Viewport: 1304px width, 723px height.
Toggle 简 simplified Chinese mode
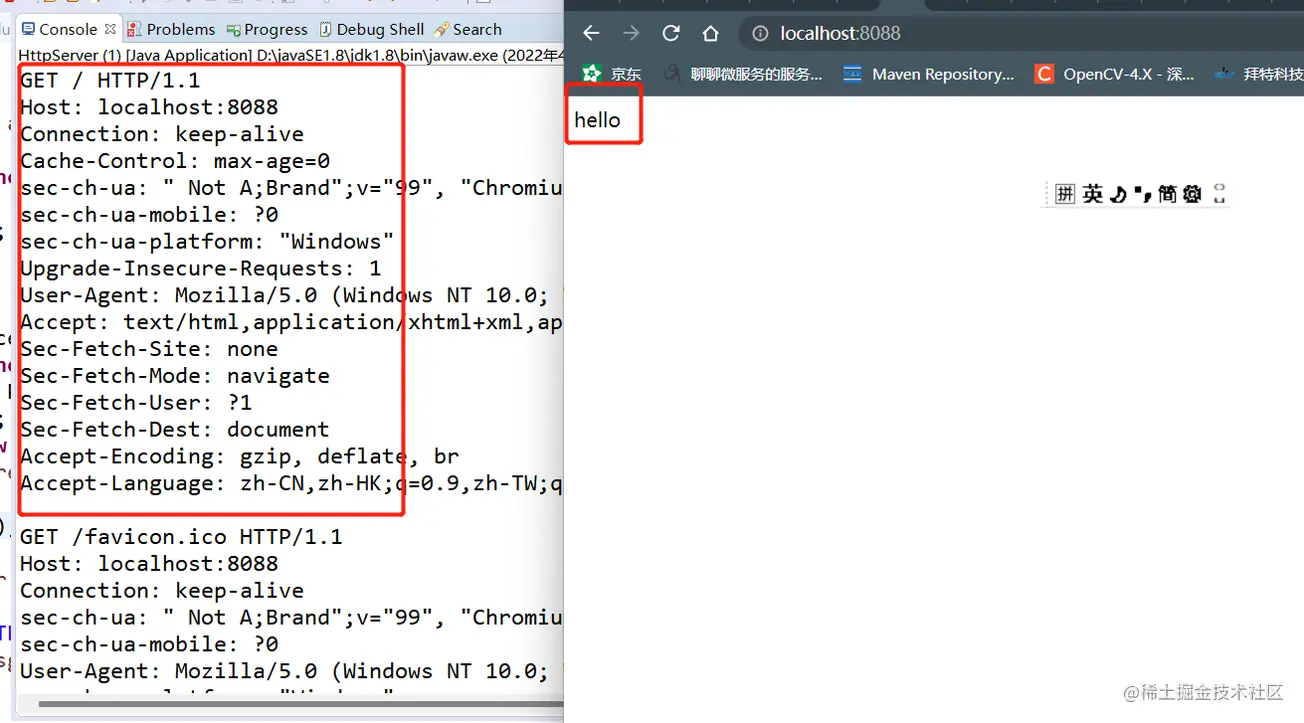click(1167, 194)
